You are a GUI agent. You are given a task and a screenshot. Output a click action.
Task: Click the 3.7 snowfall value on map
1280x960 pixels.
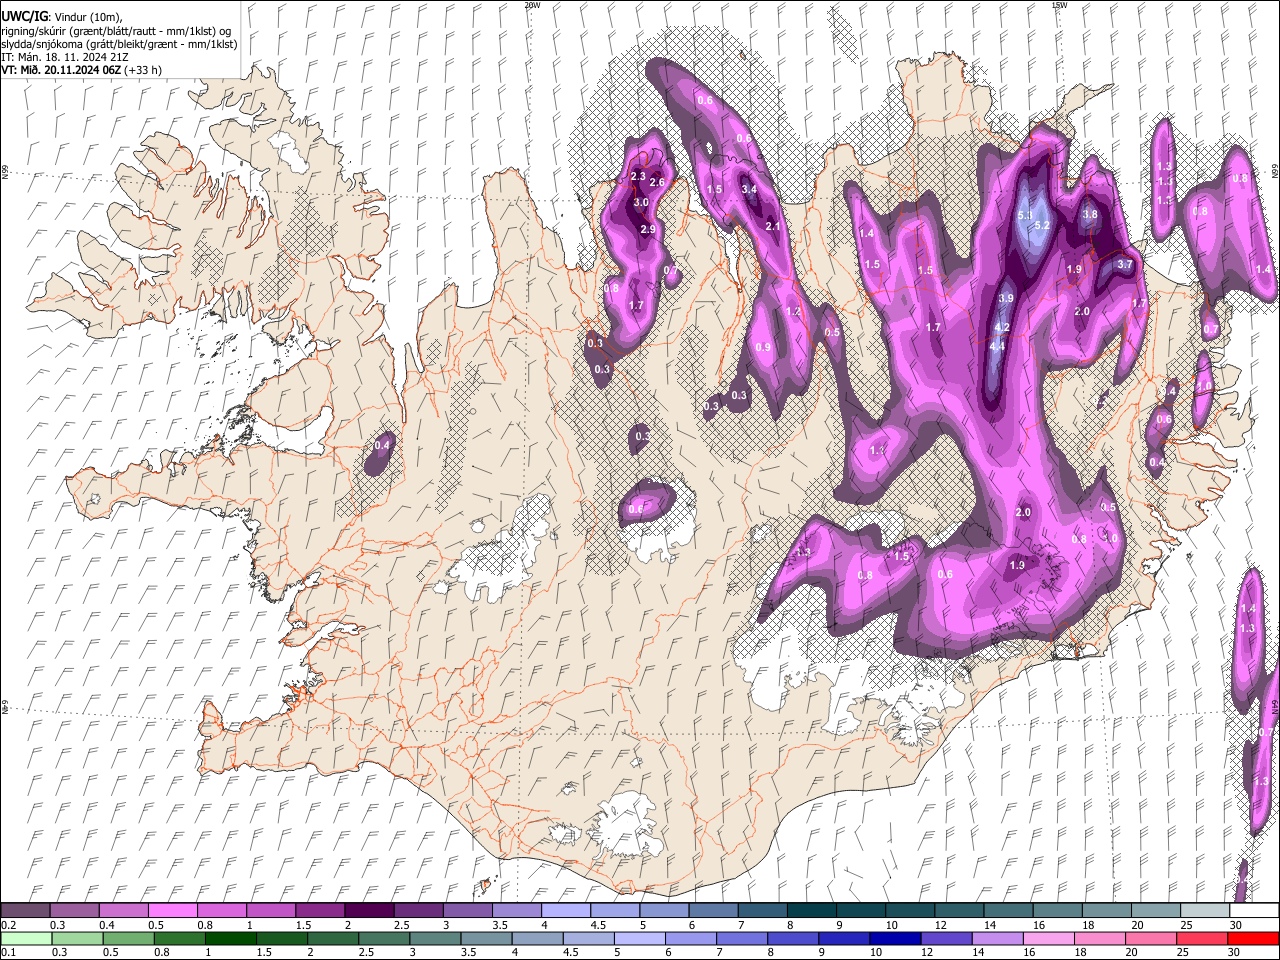coord(1124,264)
